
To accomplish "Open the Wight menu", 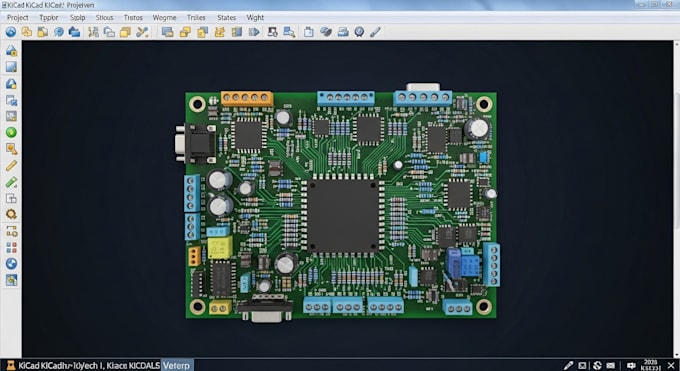I will [255, 17].
